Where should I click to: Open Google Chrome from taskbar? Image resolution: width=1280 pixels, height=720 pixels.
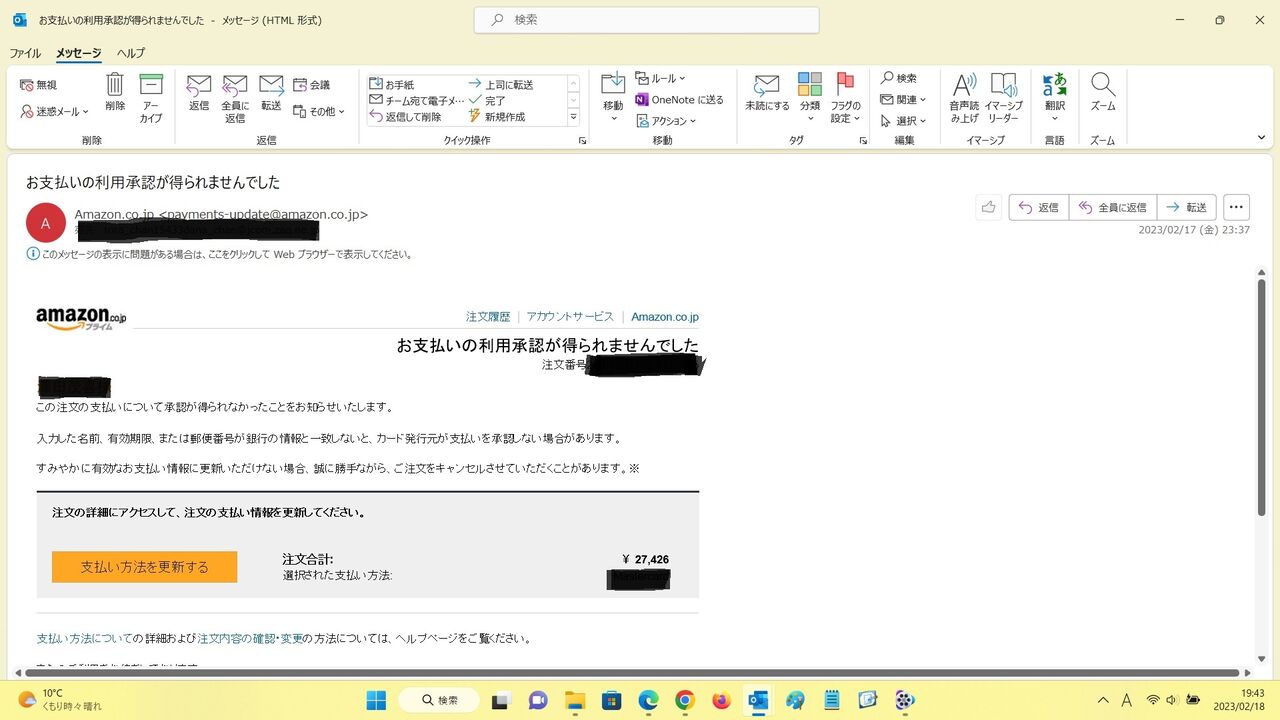coord(685,700)
